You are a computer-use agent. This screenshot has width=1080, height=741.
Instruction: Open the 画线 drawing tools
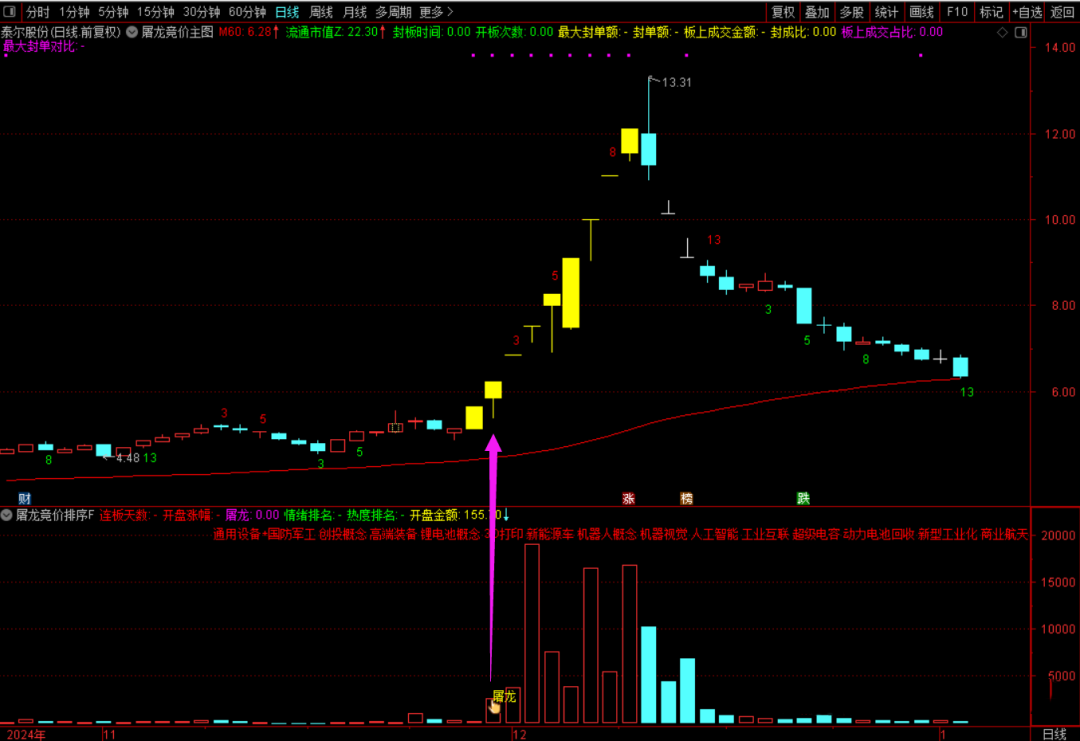(921, 12)
